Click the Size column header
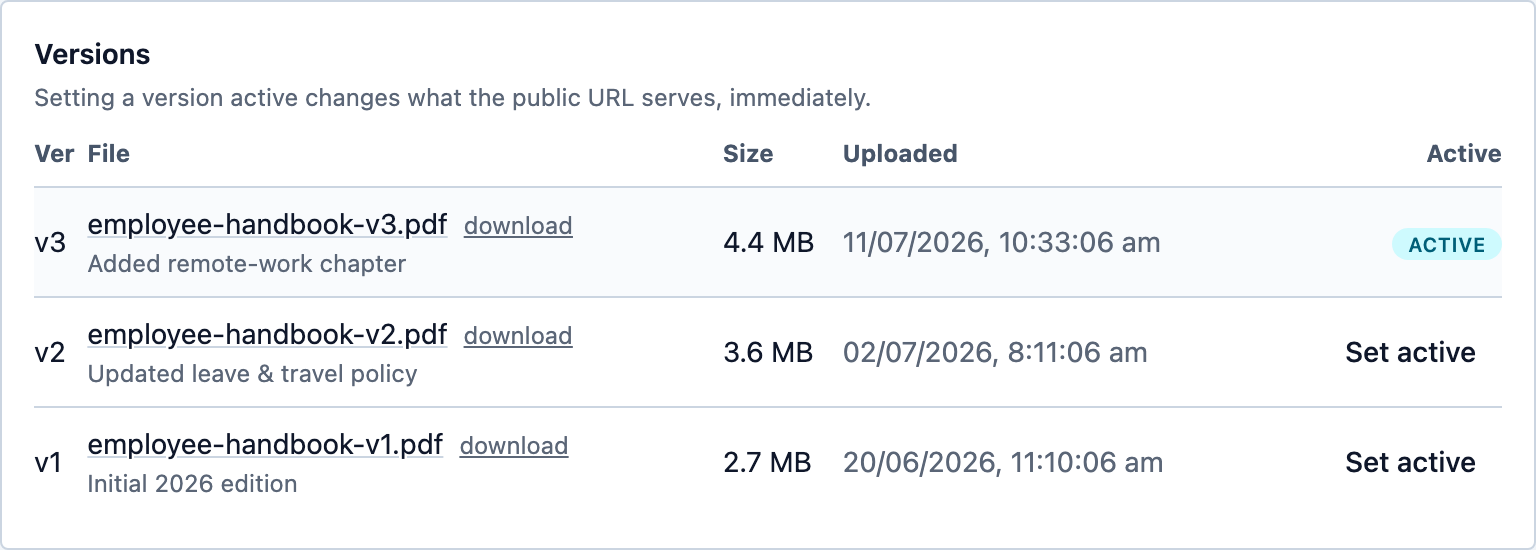 coord(748,154)
